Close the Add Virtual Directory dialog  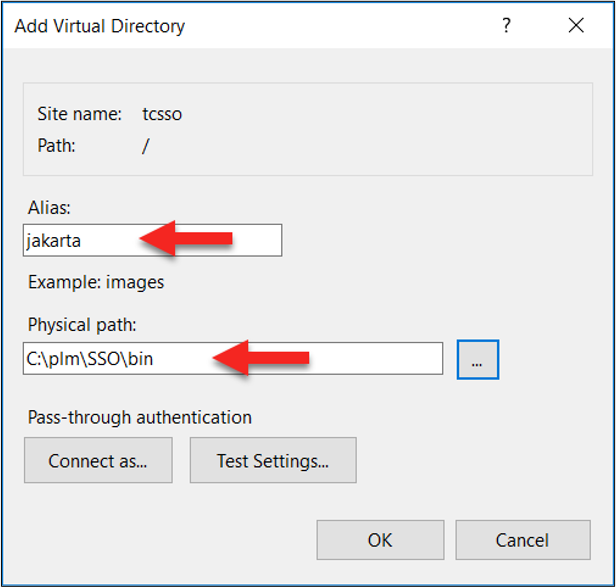[576, 26]
